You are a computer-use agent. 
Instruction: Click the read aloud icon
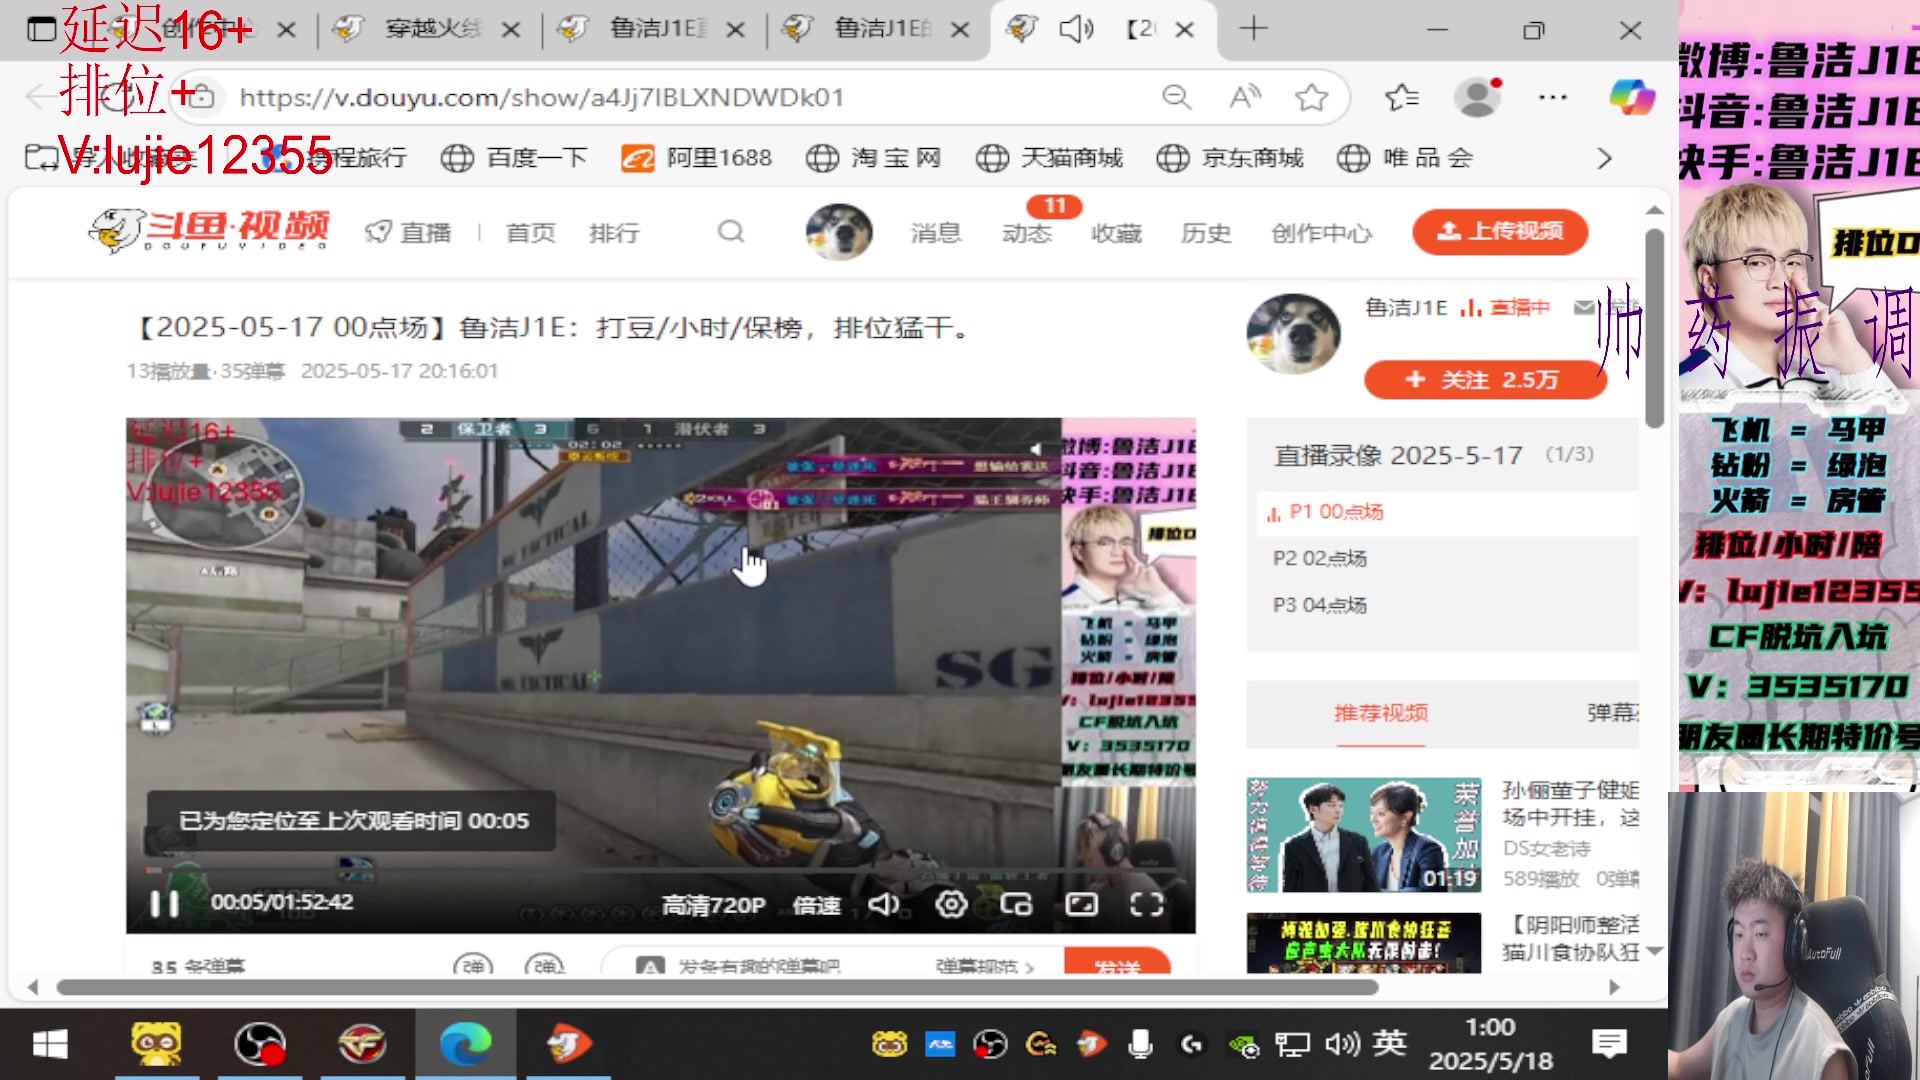pyautogui.click(x=1245, y=97)
